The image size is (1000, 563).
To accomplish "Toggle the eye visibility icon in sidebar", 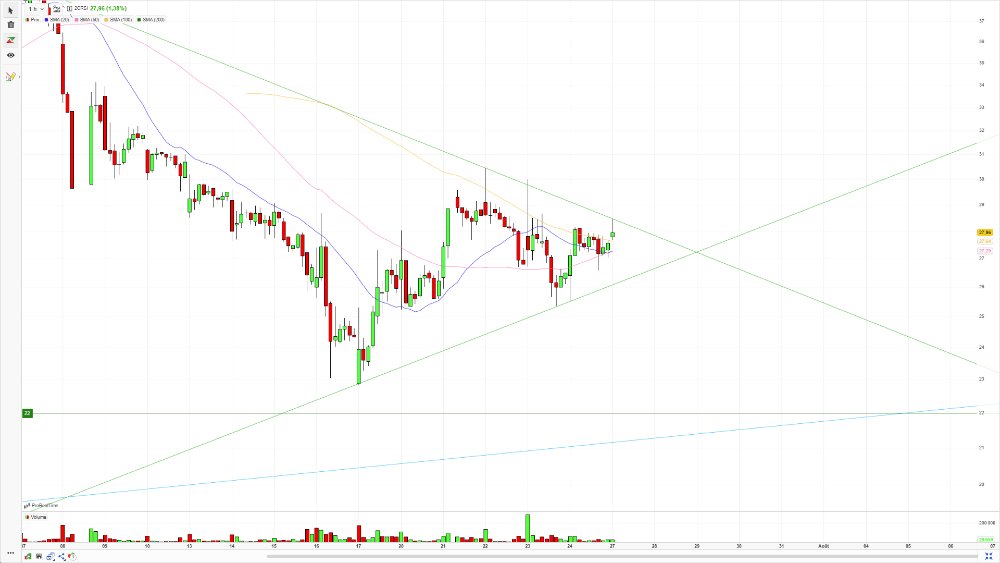I will click(x=10, y=55).
